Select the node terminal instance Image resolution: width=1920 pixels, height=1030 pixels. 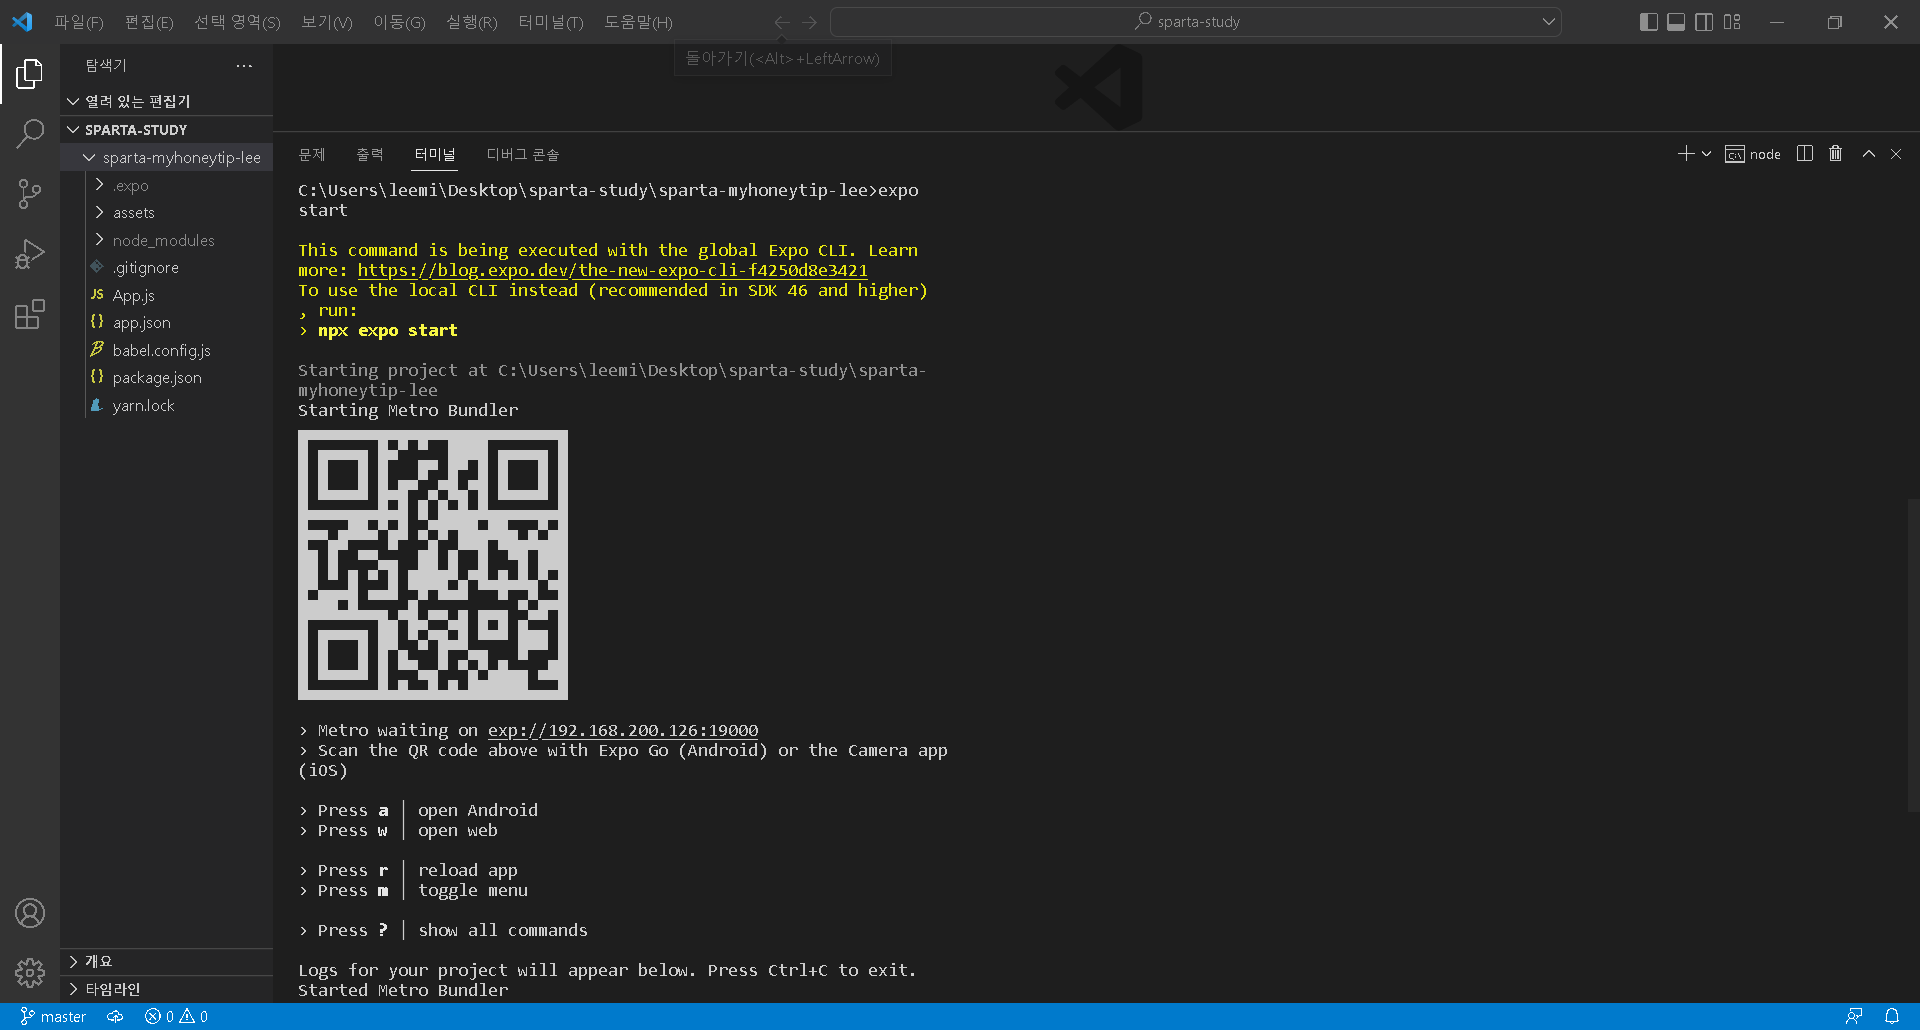pyautogui.click(x=1753, y=154)
